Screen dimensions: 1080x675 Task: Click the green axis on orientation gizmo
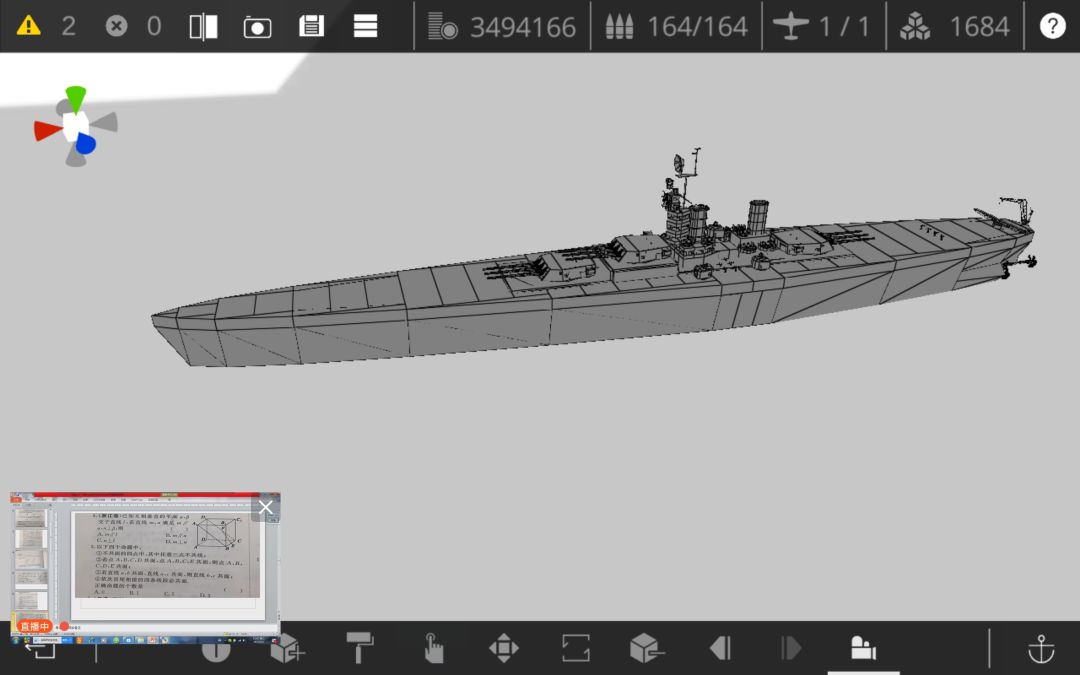76,99
